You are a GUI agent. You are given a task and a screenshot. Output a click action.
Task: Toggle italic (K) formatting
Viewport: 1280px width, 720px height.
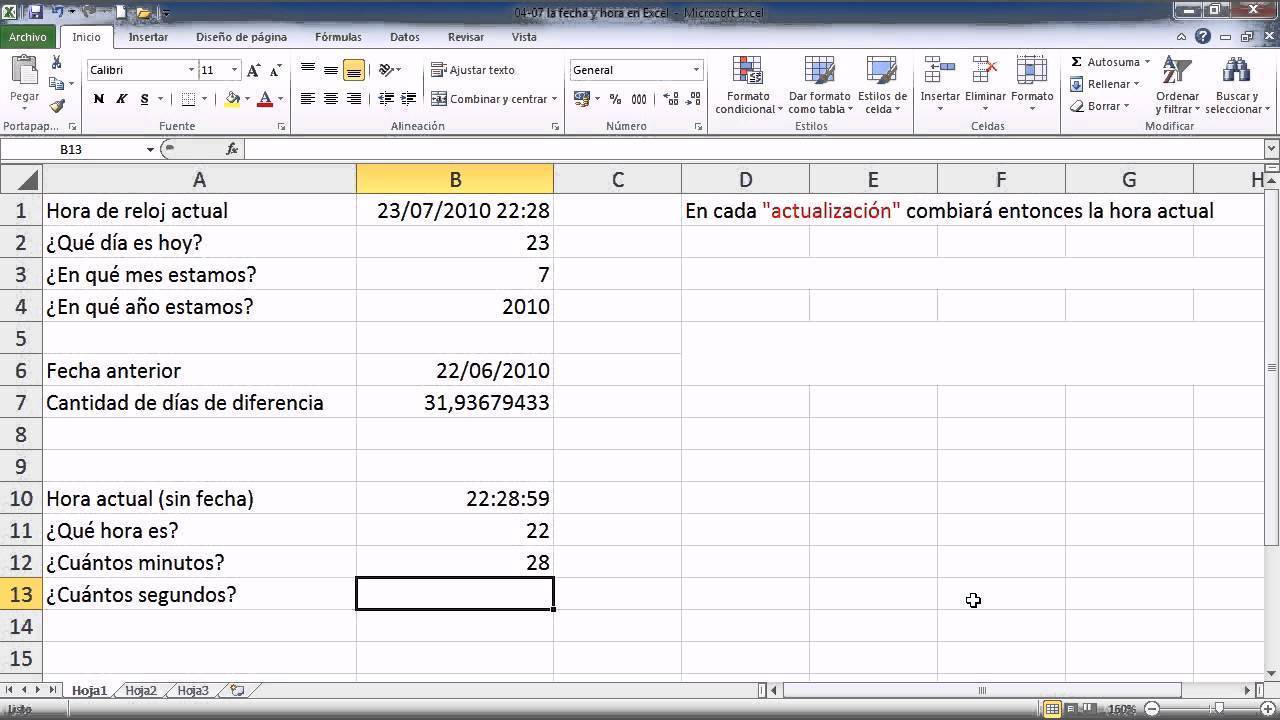[x=121, y=99]
